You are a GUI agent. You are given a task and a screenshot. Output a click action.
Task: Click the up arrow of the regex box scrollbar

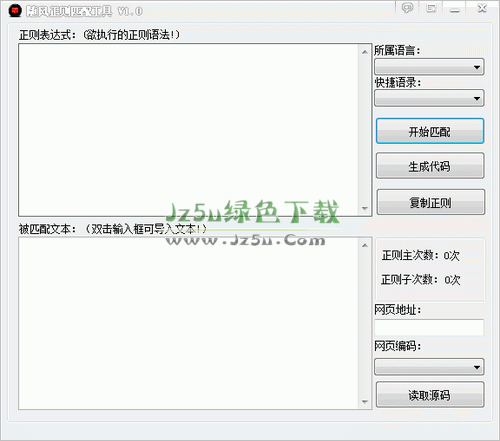(x=365, y=52)
